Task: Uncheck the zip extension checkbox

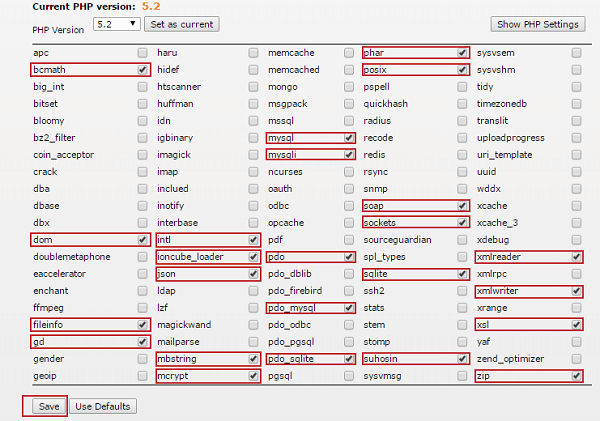Action: pos(577,376)
